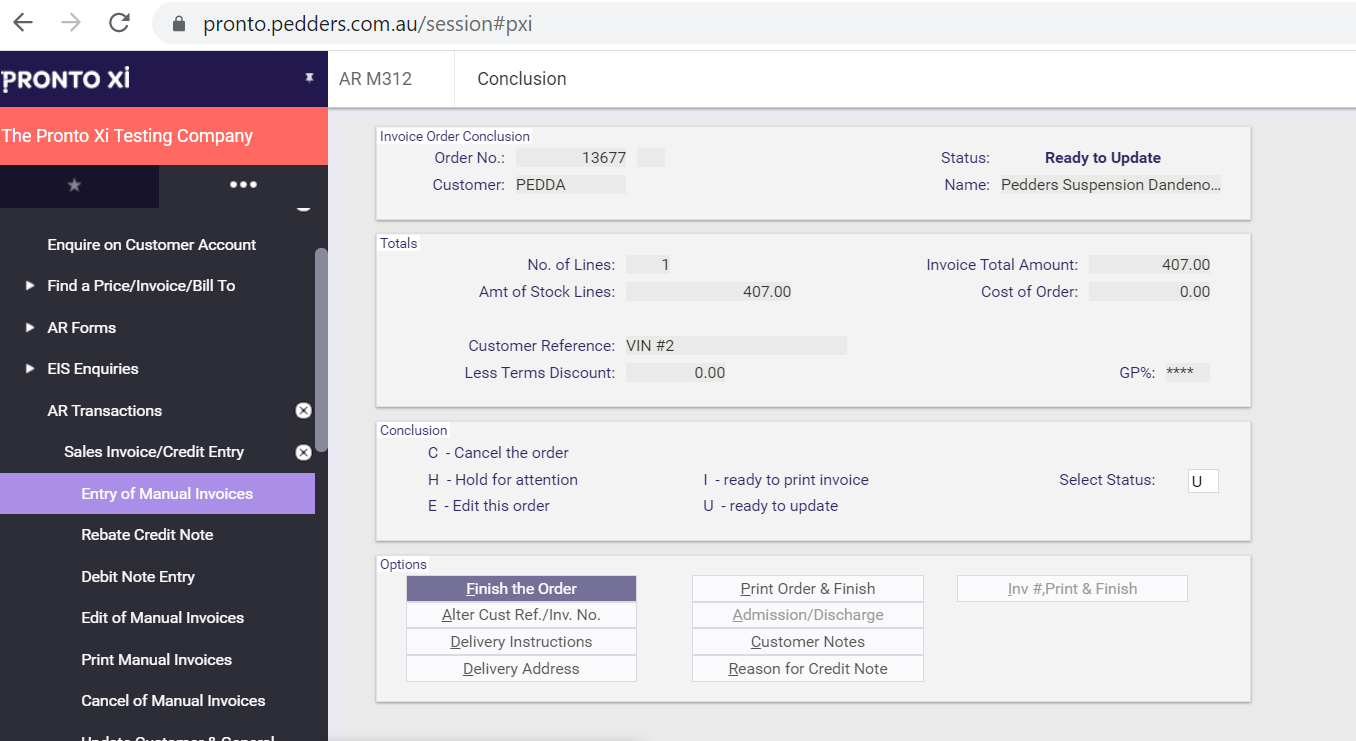Click the GP% field
The width and height of the screenshot is (1356, 741).
click(x=1188, y=373)
